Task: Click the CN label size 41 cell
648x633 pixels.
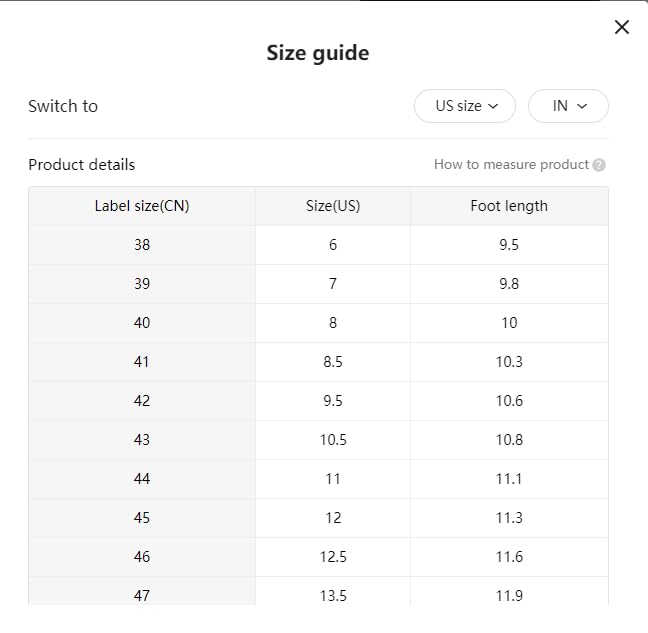Action: (x=142, y=362)
